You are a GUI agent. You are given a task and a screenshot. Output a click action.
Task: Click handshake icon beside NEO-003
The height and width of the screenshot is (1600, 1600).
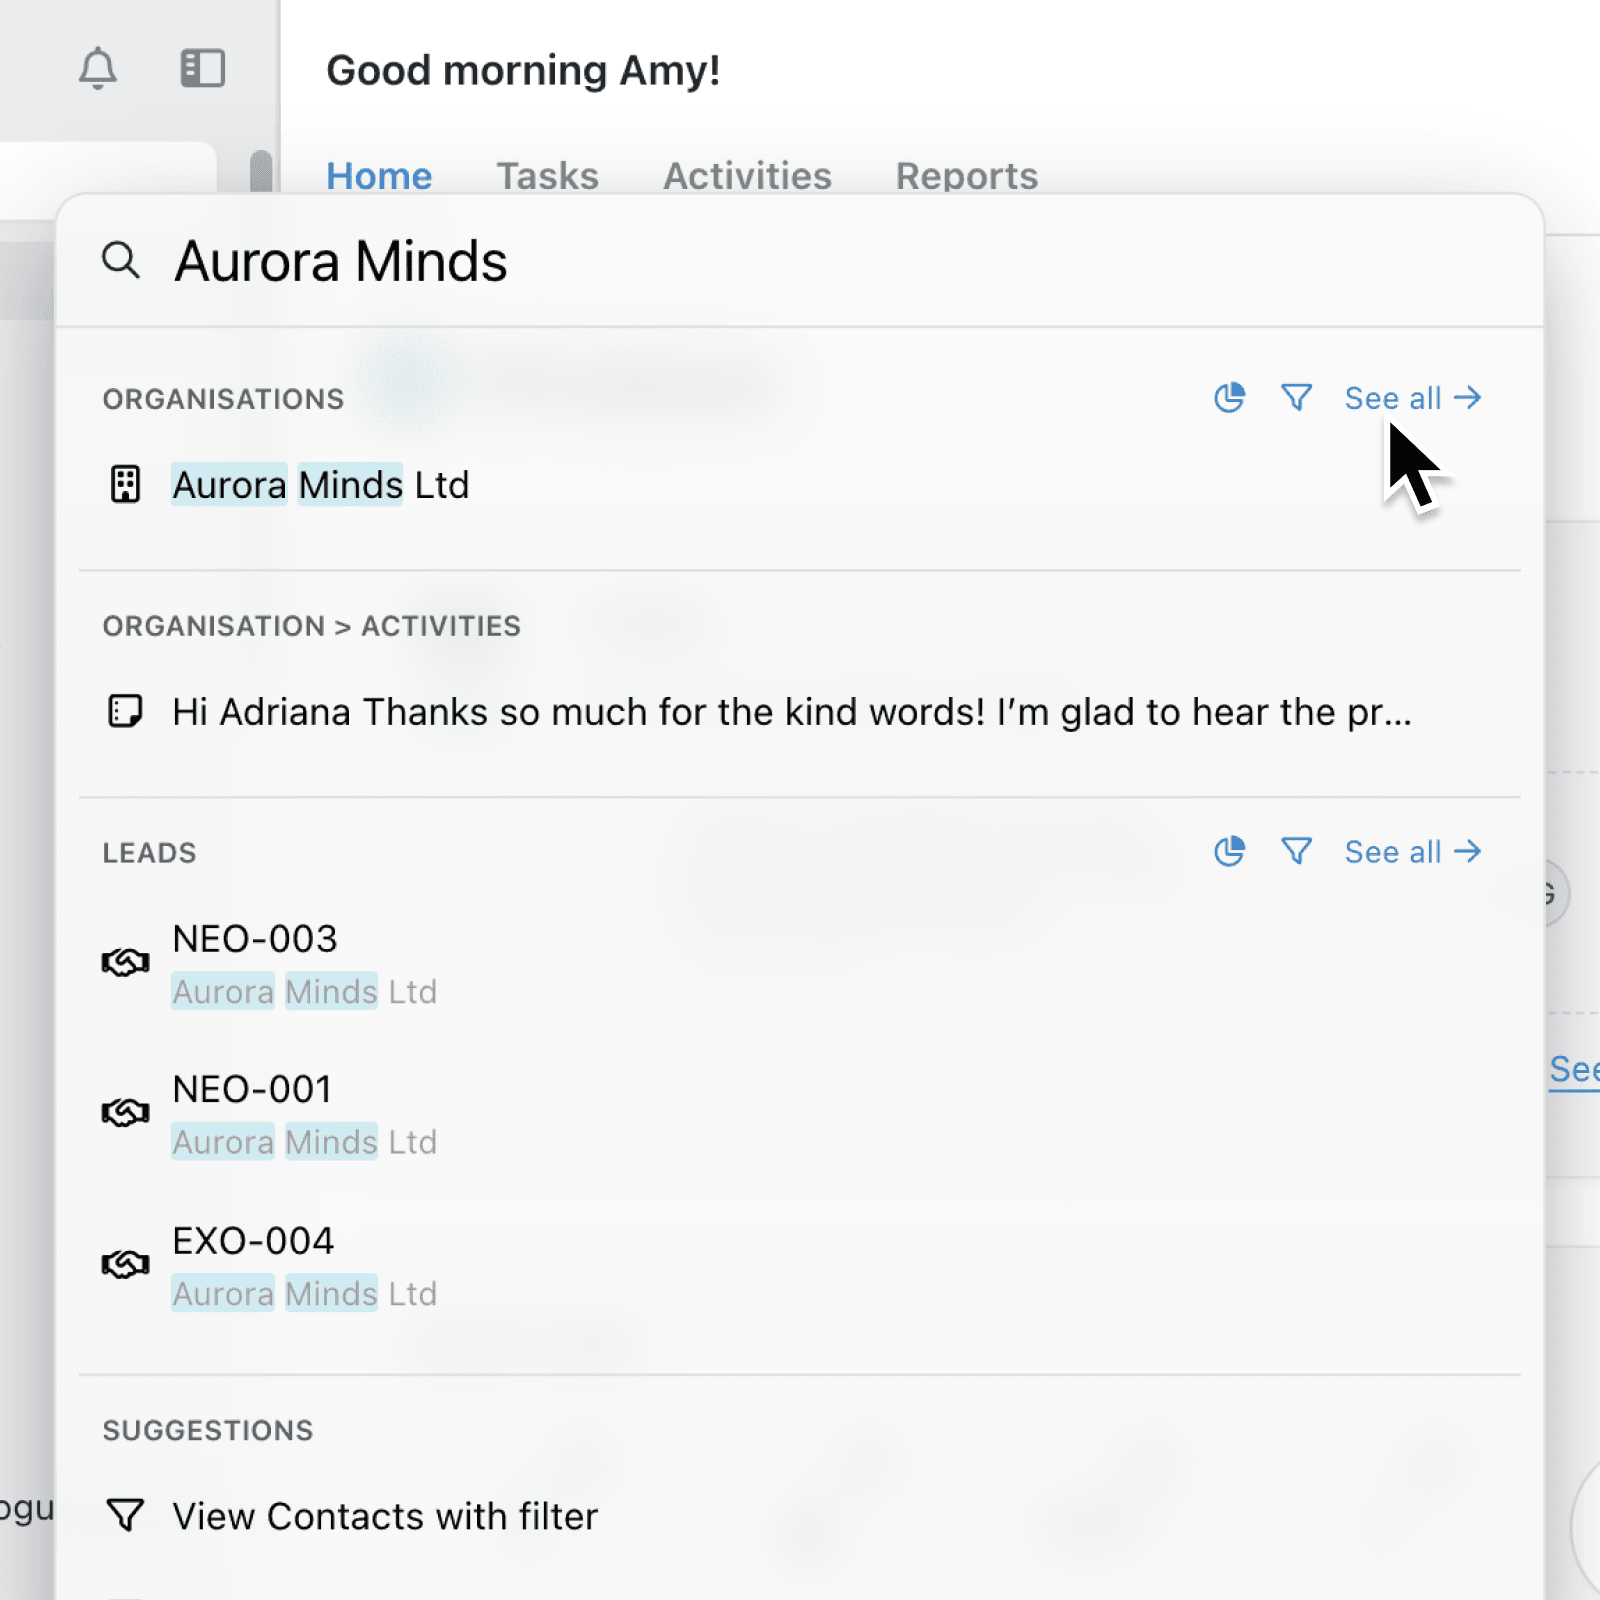coord(125,963)
